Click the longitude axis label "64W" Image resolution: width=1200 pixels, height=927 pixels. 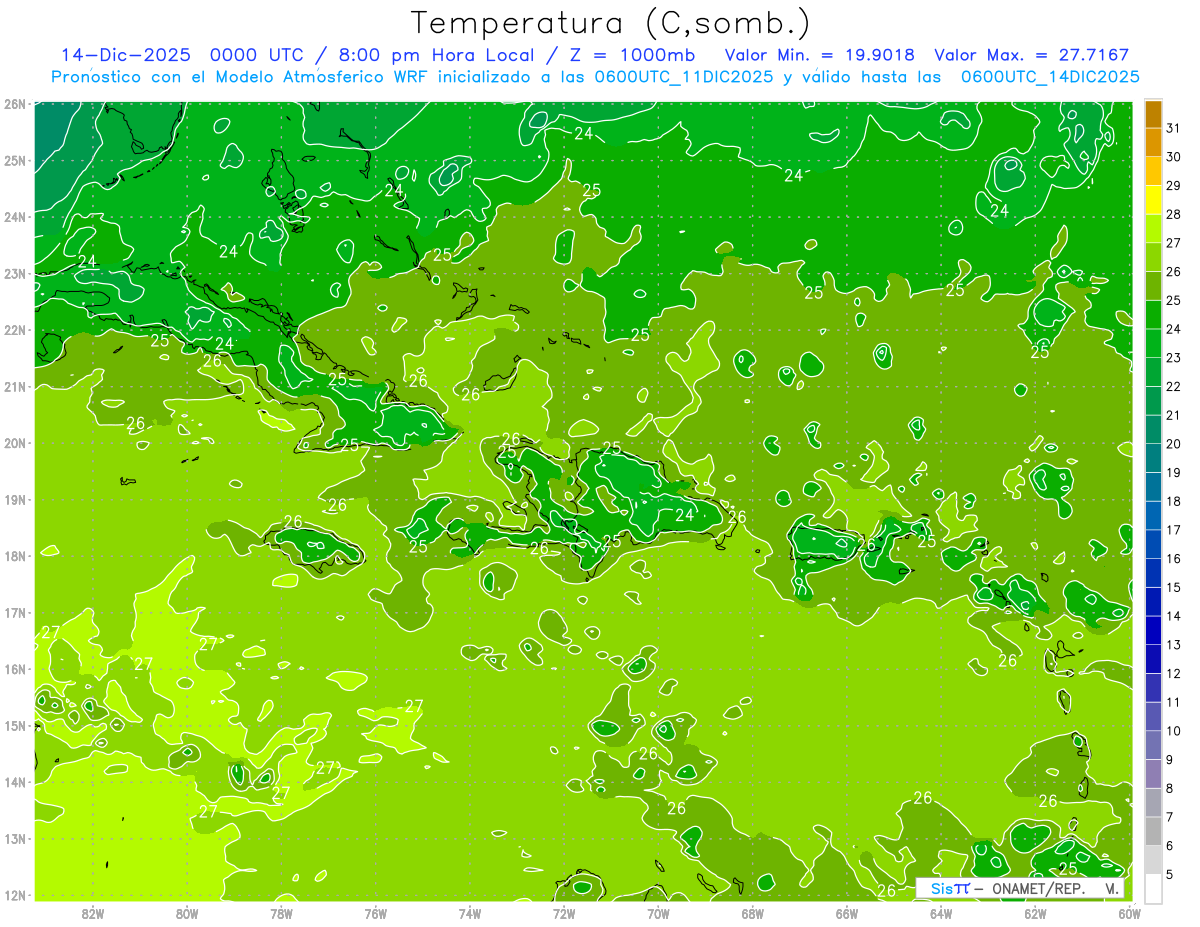pos(941,913)
